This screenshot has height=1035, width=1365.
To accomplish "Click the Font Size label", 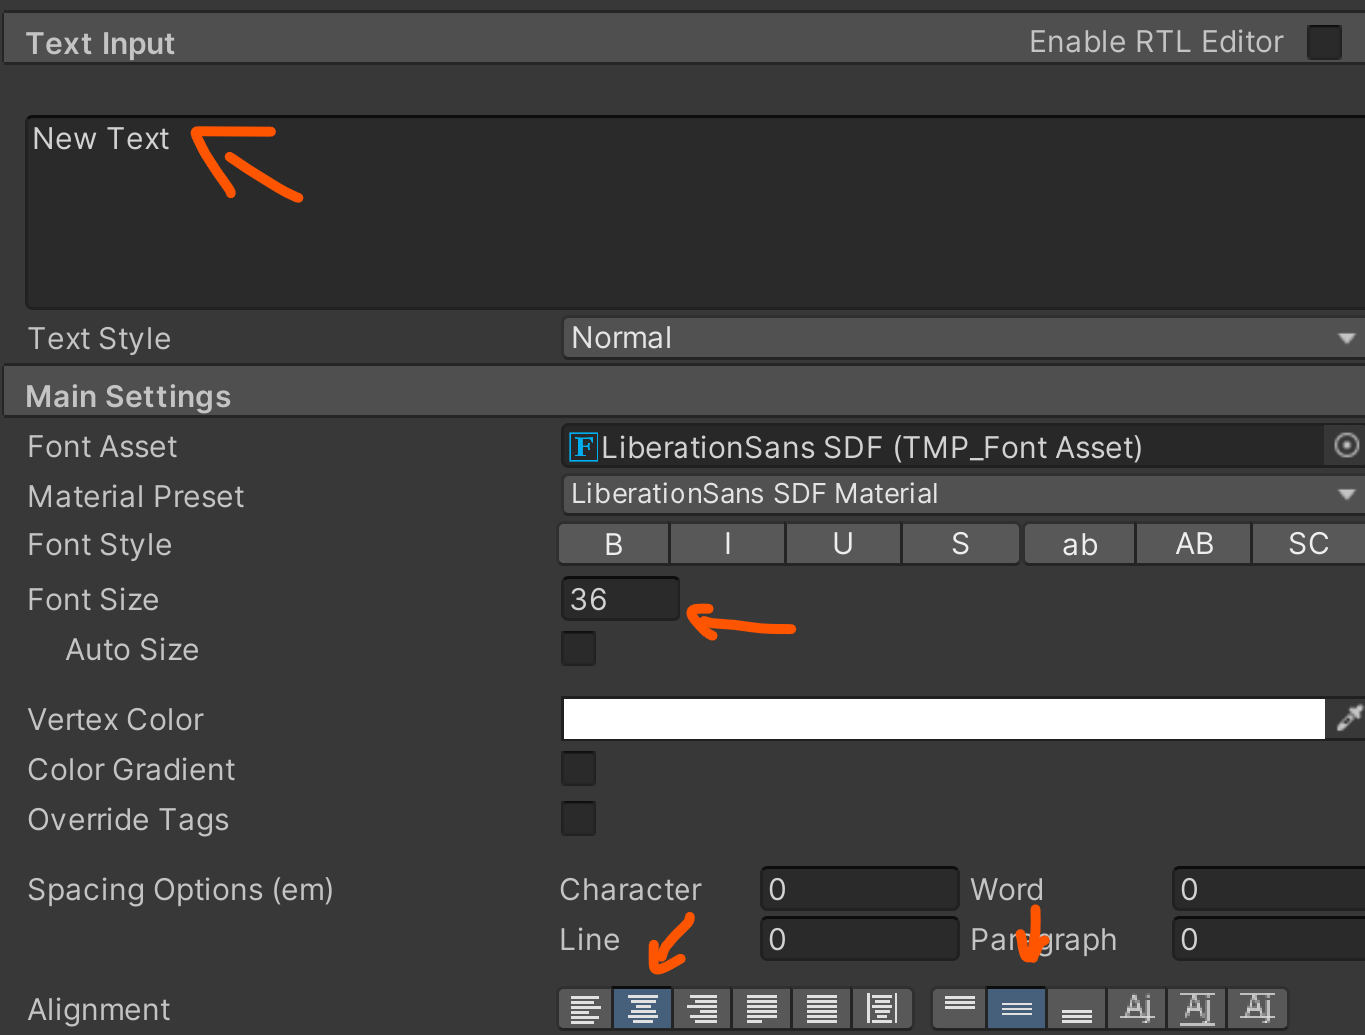I will click(93, 599).
